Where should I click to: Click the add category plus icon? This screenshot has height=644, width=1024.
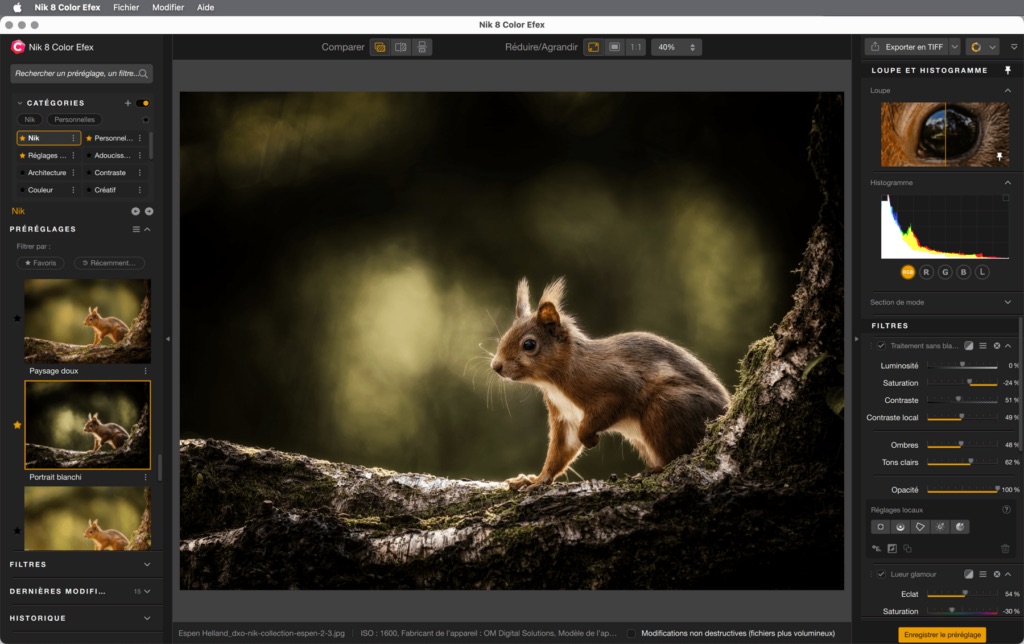pyautogui.click(x=127, y=103)
